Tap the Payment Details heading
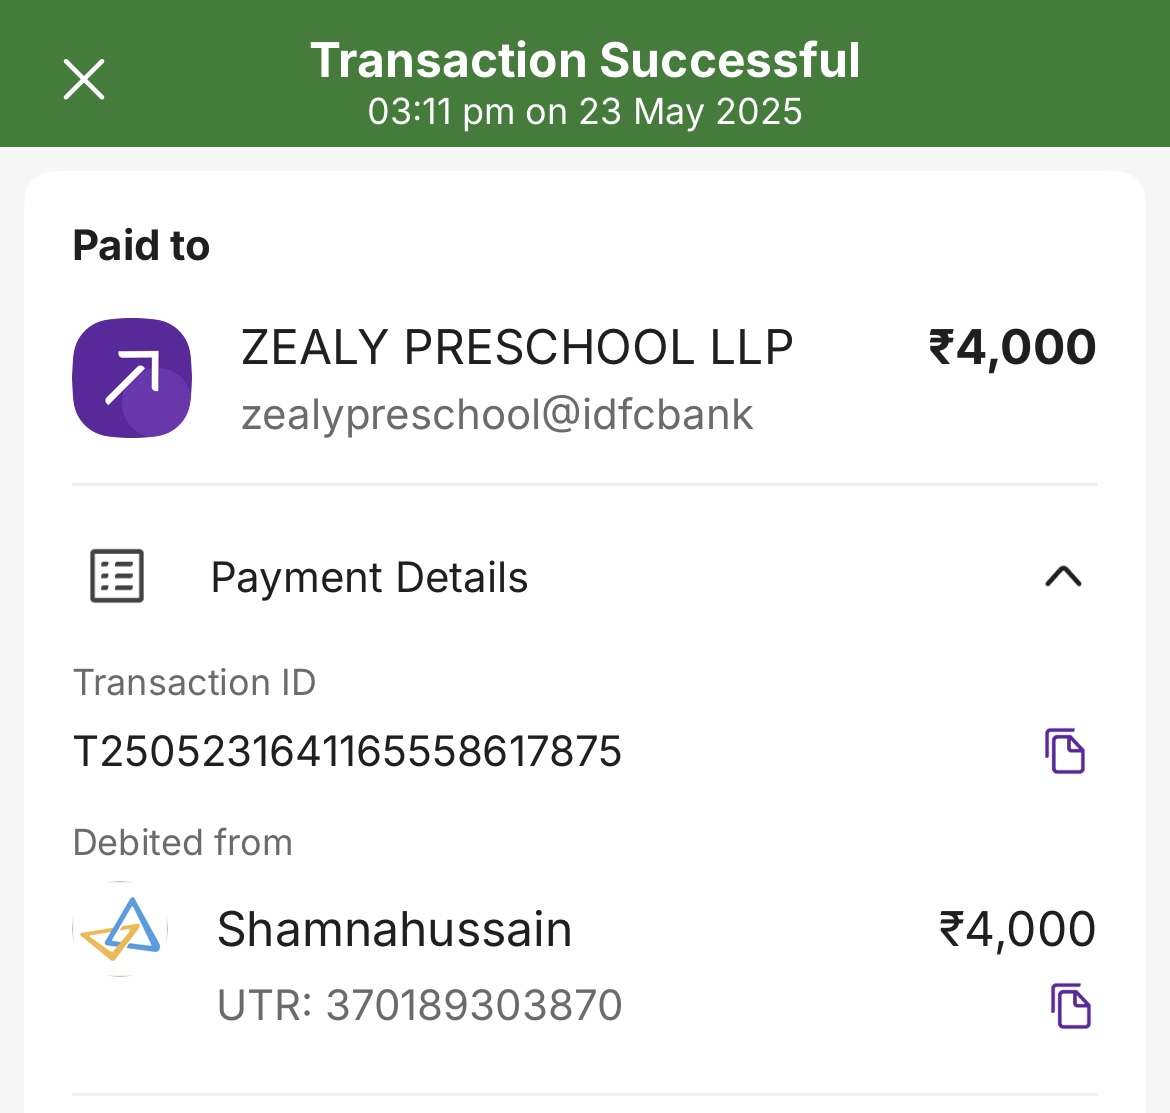The width and height of the screenshot is (1170, 1113). pos(369,578)
